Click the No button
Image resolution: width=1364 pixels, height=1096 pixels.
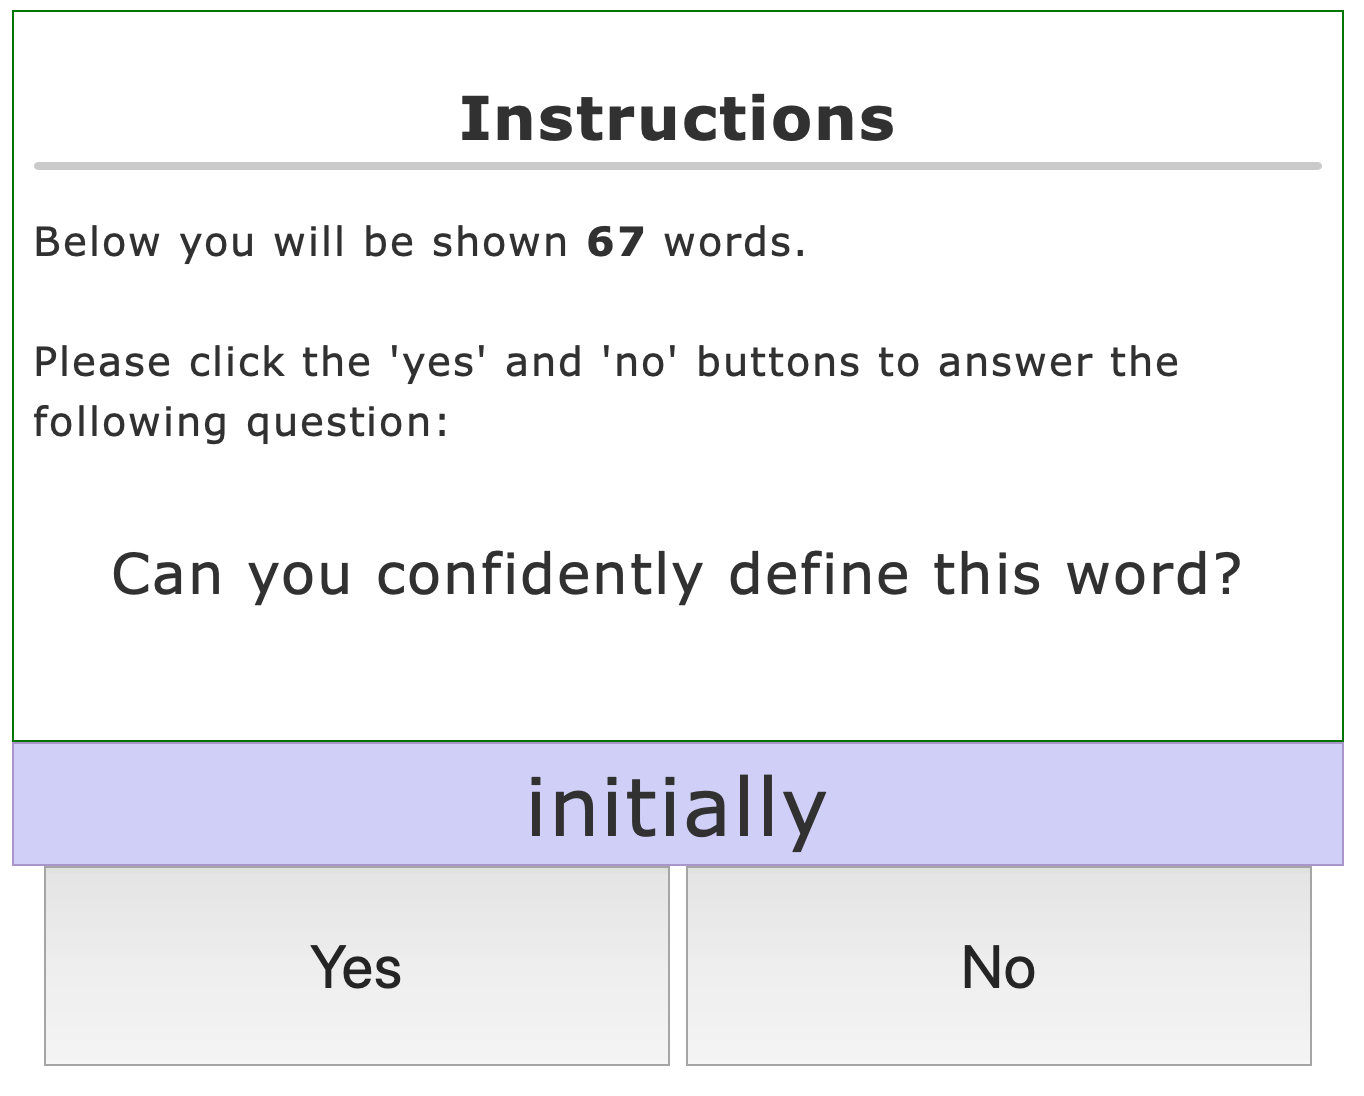click(998, 966)
